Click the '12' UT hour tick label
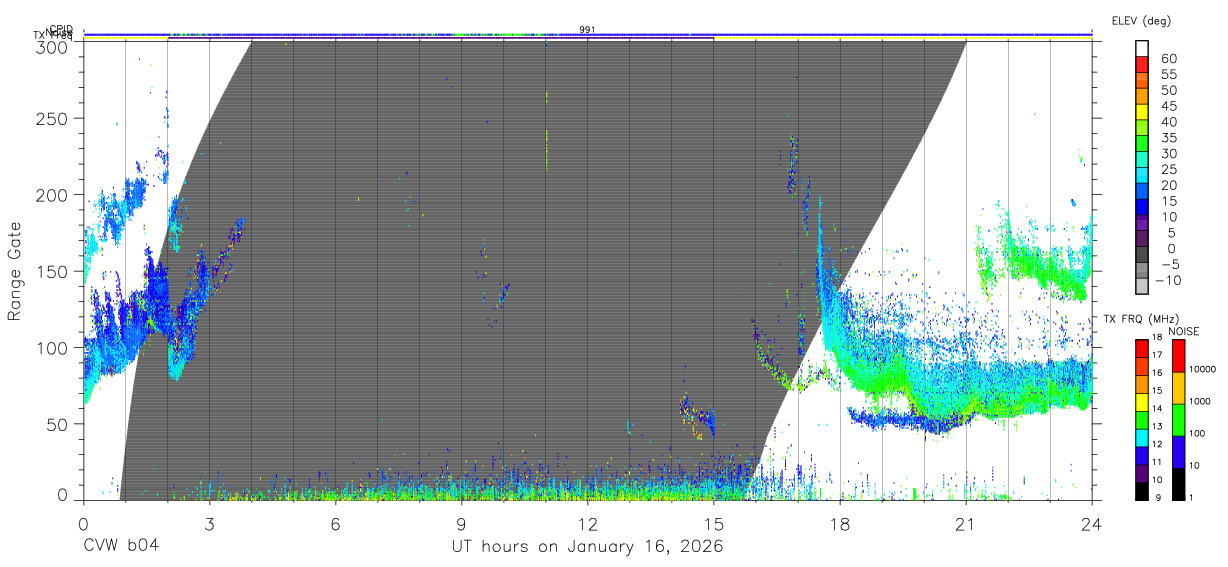Screen dimensions: 1228x567 [x=587, y=522]
